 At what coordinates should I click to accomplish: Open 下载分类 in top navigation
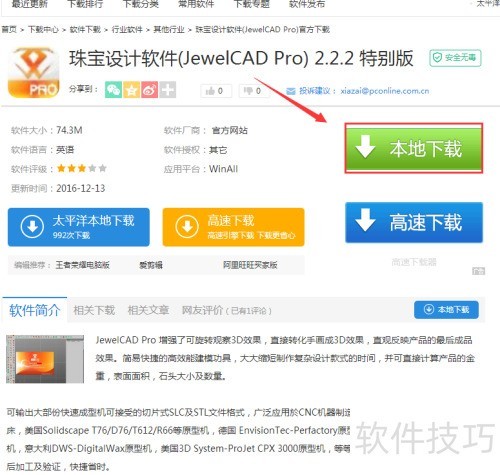tap(141, 4)
